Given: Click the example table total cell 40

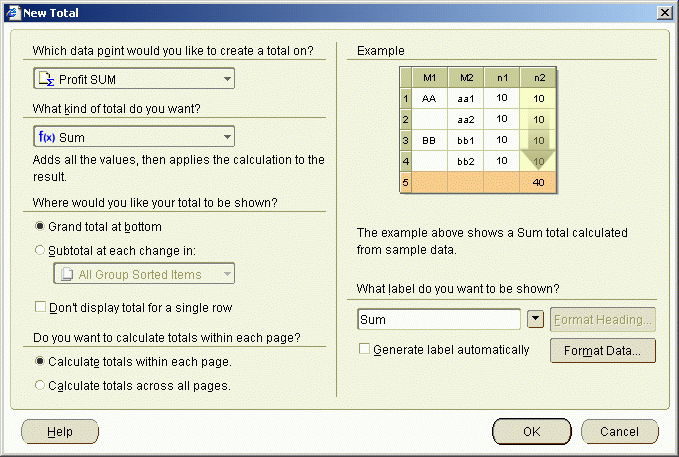Looking at the screenshot, I should pyautogui.click(x=538, y=182).
